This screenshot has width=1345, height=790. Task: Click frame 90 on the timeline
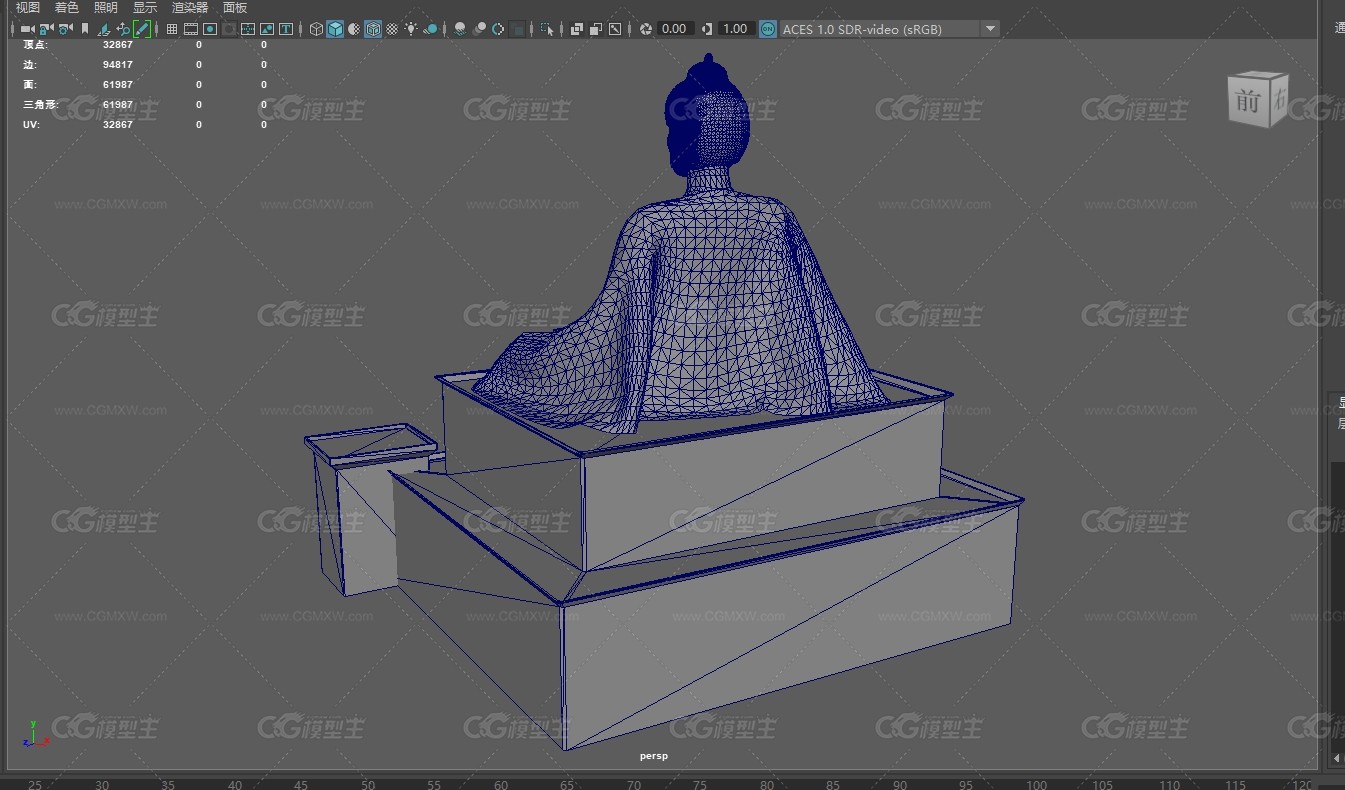pos(900,785)
